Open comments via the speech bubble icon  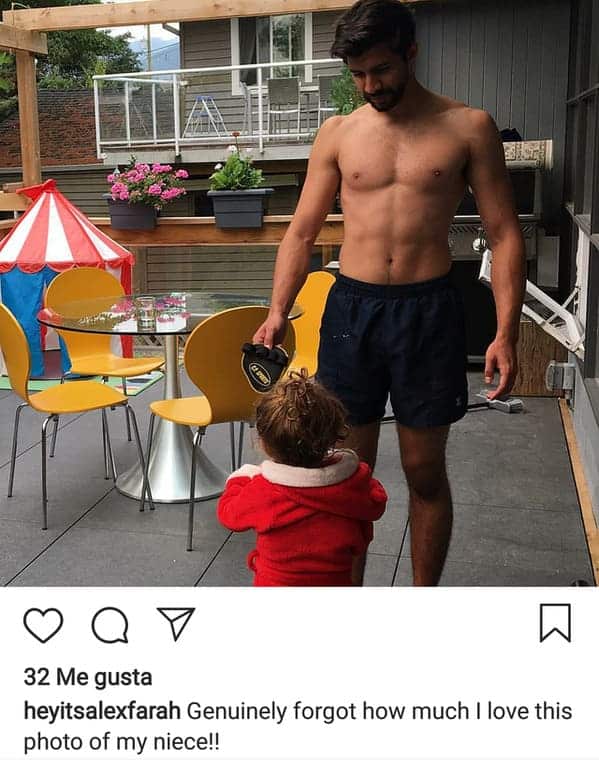pos(110,625)
